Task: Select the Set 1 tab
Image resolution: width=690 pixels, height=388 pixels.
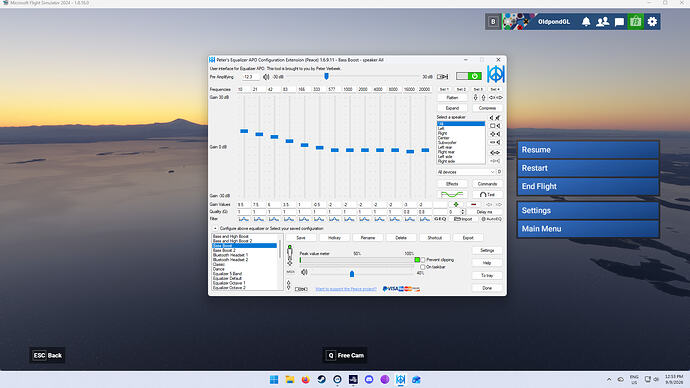Action: coord(444,89)
